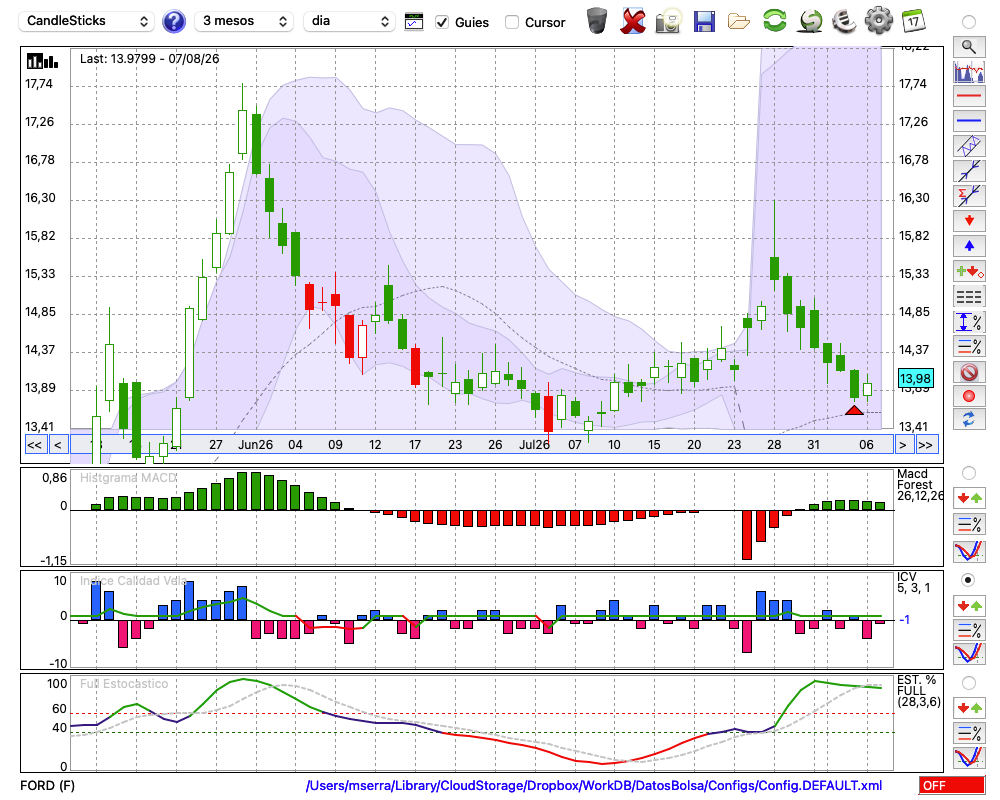Save chart with the floppy disk icon
This screenshot has width=1000, height=800.
(703, 22)
